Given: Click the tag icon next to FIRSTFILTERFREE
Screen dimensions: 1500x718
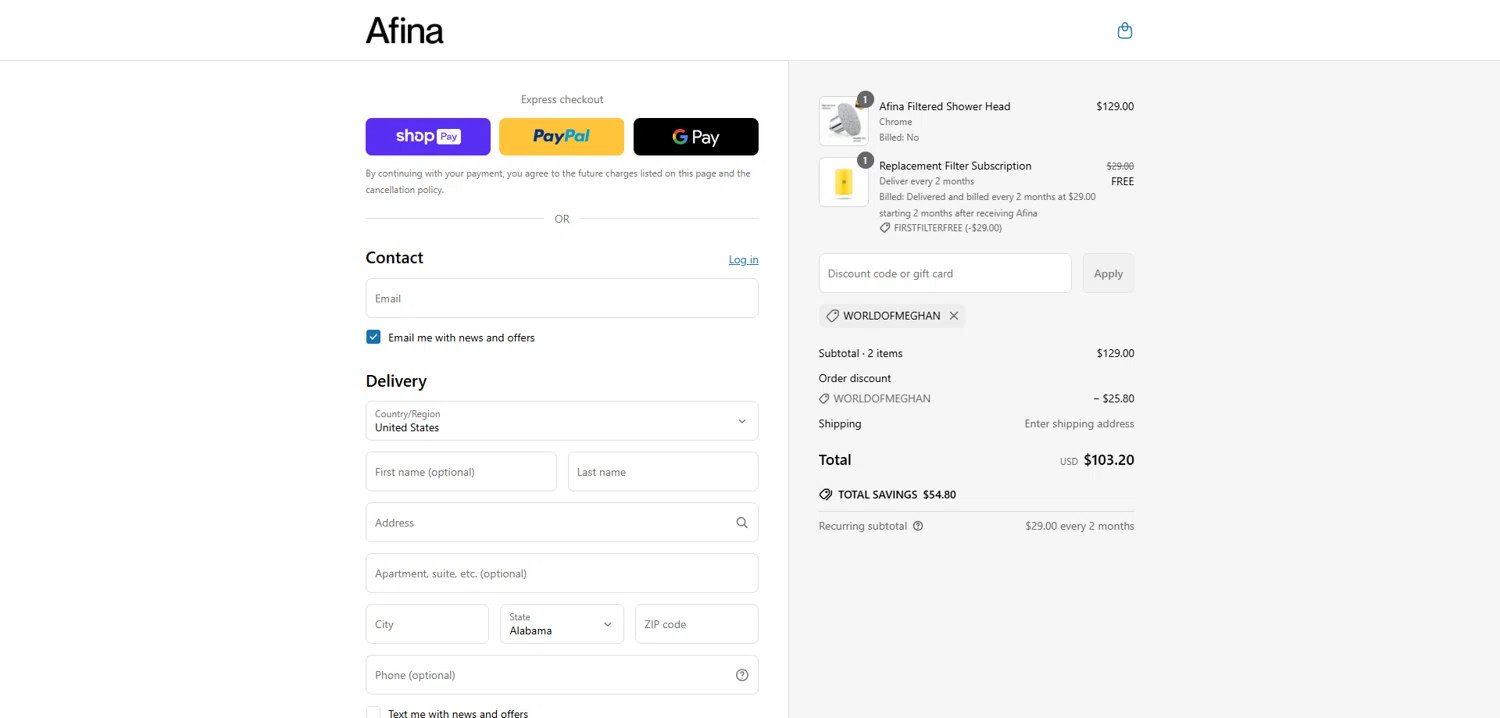Looking at the screenshot, I should tap(885, 228).
